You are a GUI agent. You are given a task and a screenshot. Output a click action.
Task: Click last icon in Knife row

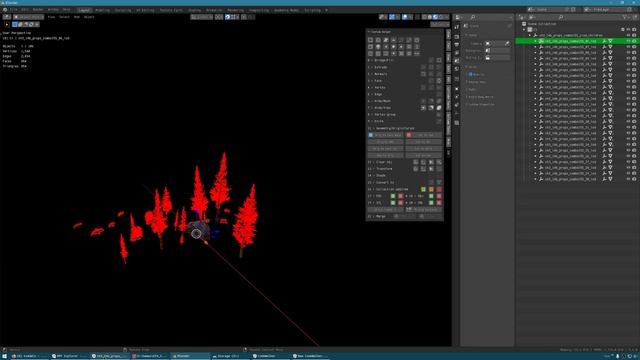coord(439,122)
